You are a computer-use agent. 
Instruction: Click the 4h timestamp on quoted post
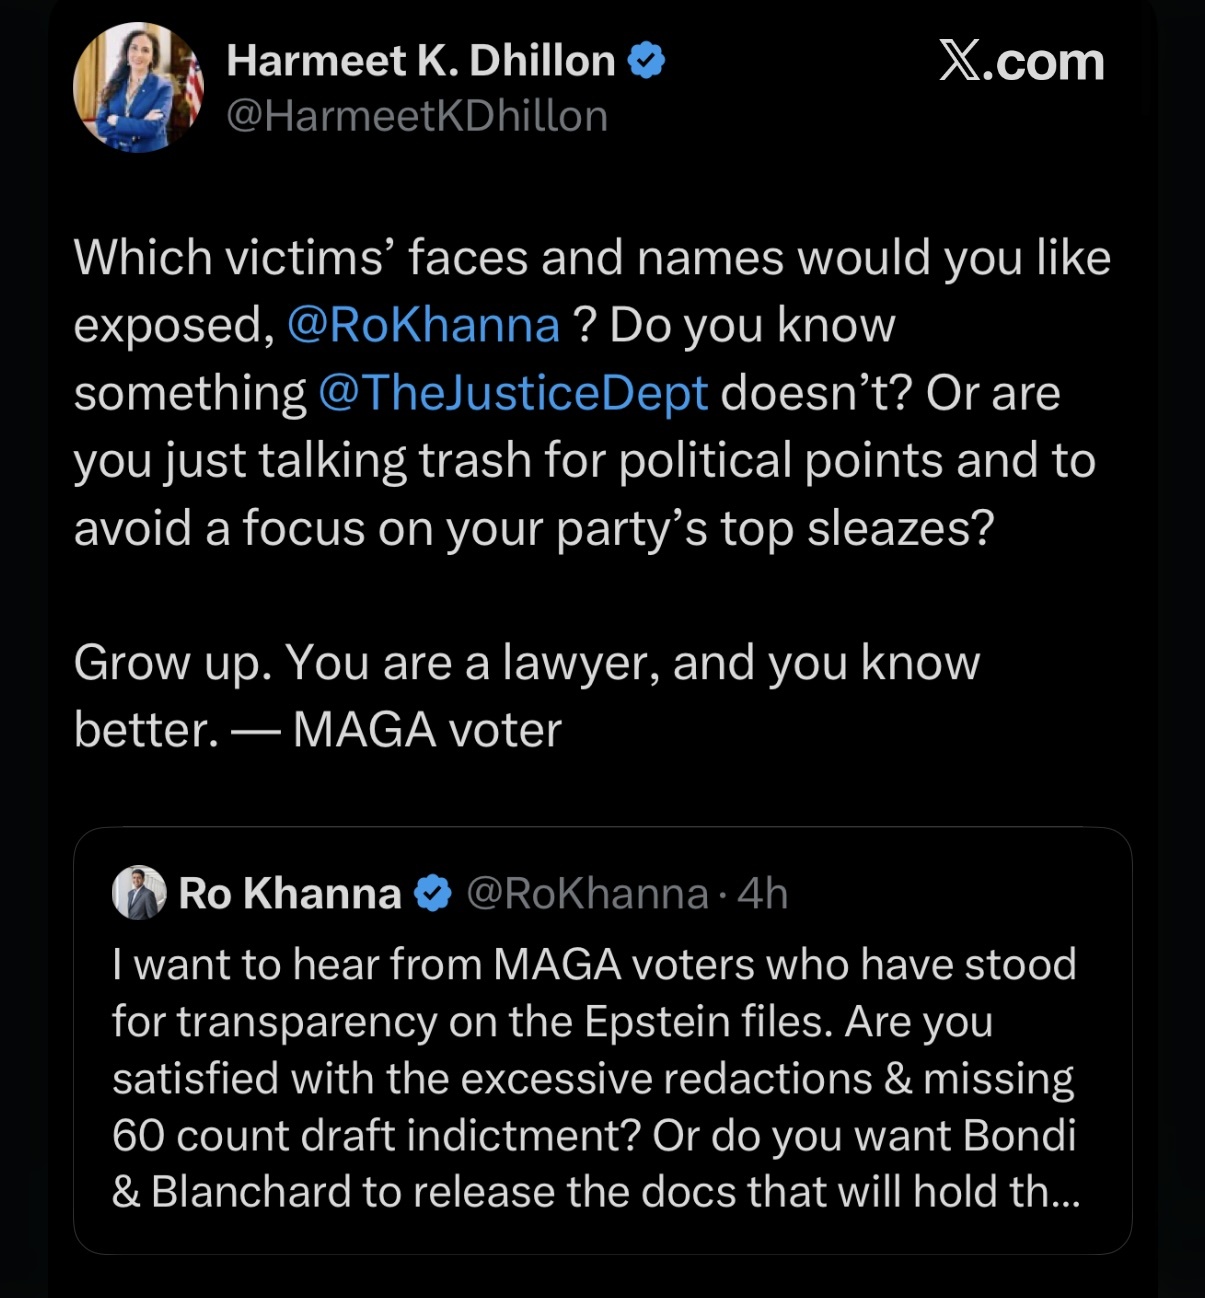[x=763, y=893]
